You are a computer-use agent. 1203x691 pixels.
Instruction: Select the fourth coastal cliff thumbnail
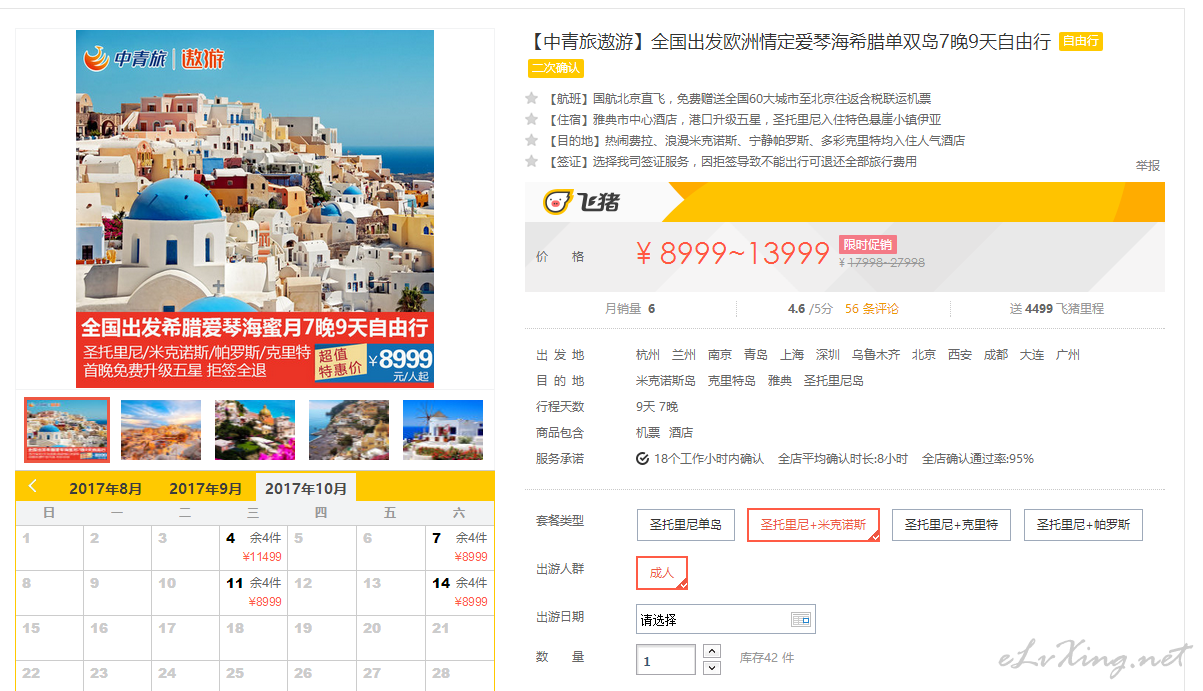point(349,430)
